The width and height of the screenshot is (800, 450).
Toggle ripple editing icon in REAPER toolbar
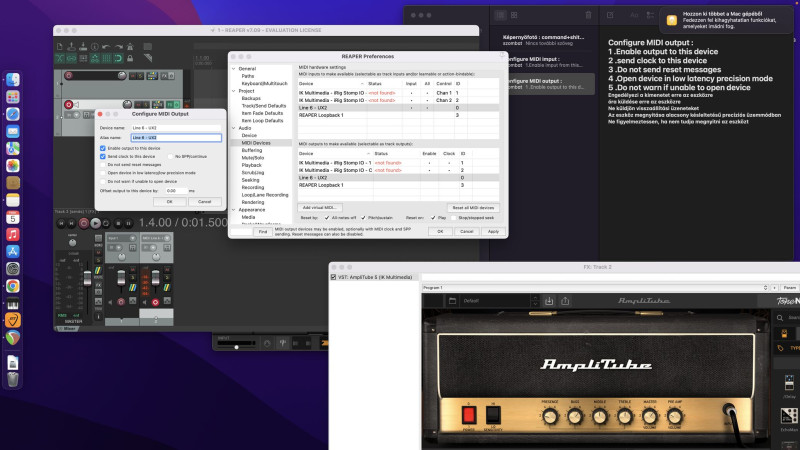point(83,59)
